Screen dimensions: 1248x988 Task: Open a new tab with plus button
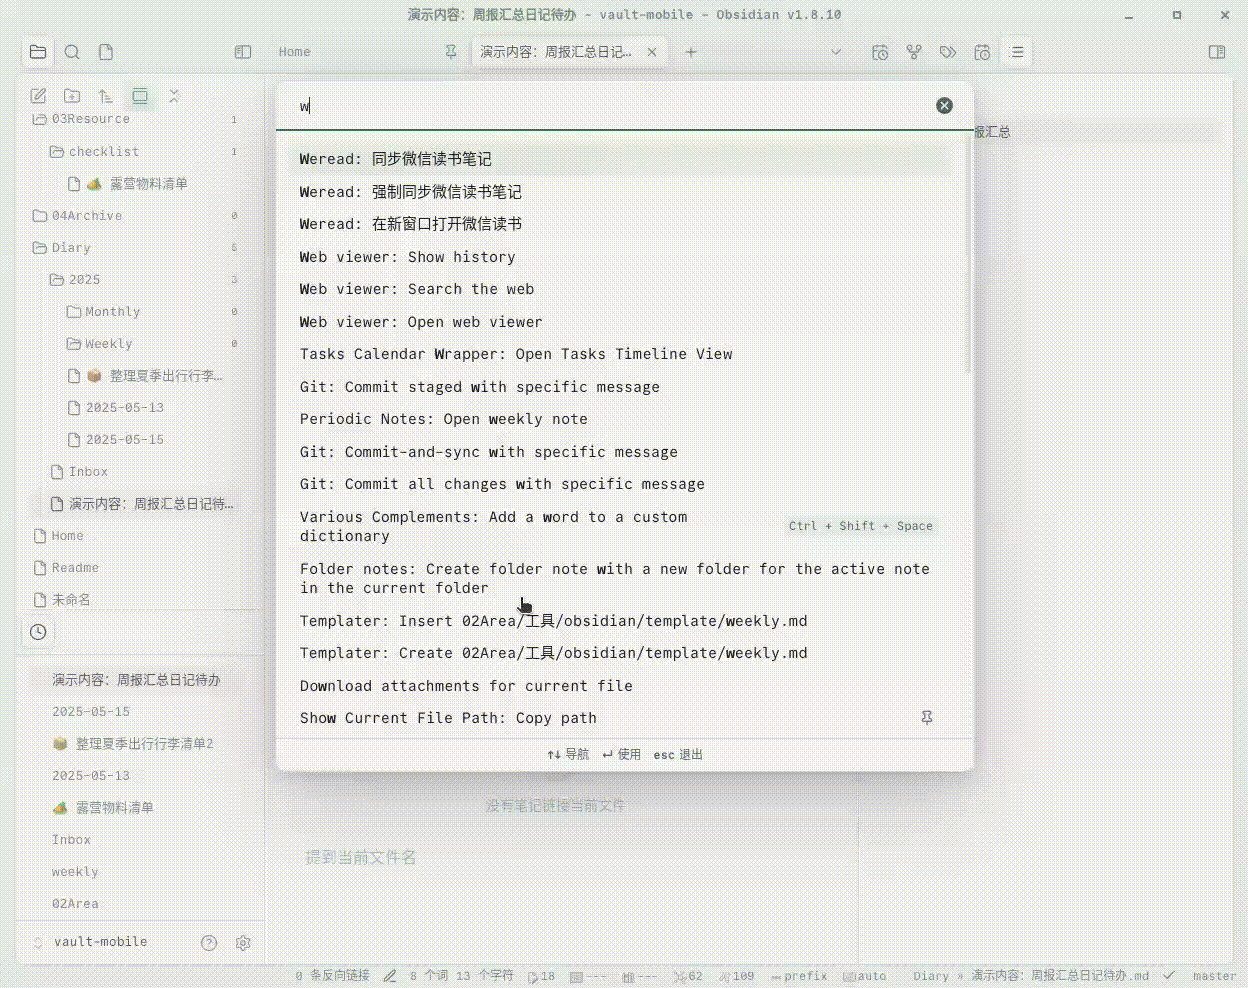691,52
